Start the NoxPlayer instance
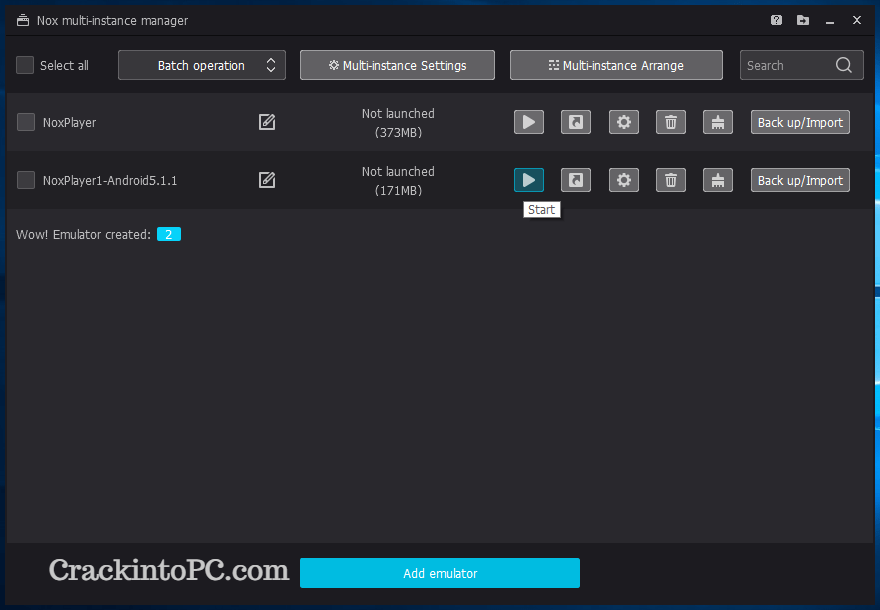This screenshot has width=880, height=610. pyautogui.click(x=529, y=122)
